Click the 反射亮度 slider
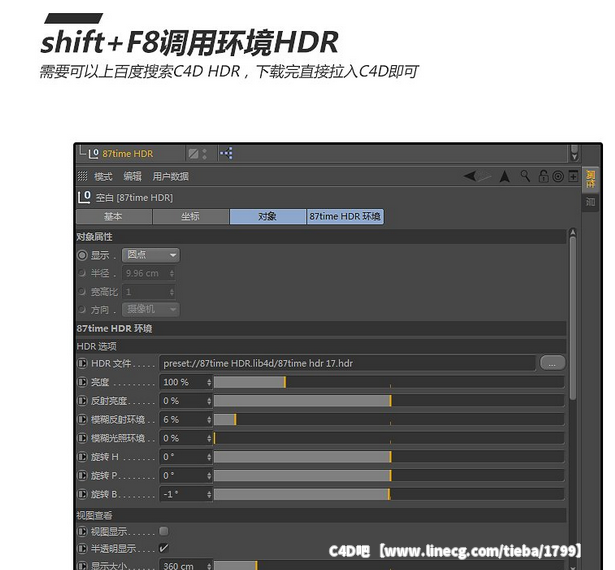The height and width of the screenshot is (570, 615). (389, 401)
